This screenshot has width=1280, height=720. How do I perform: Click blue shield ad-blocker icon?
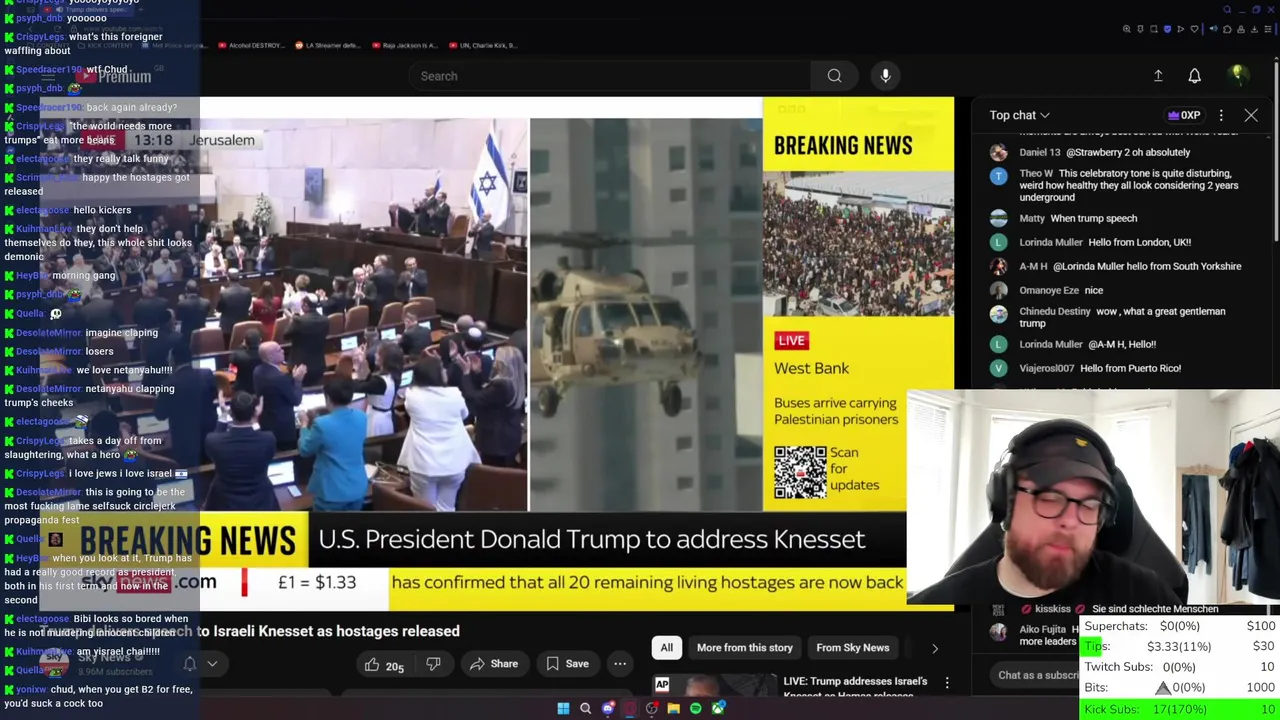coord(1167,29)
